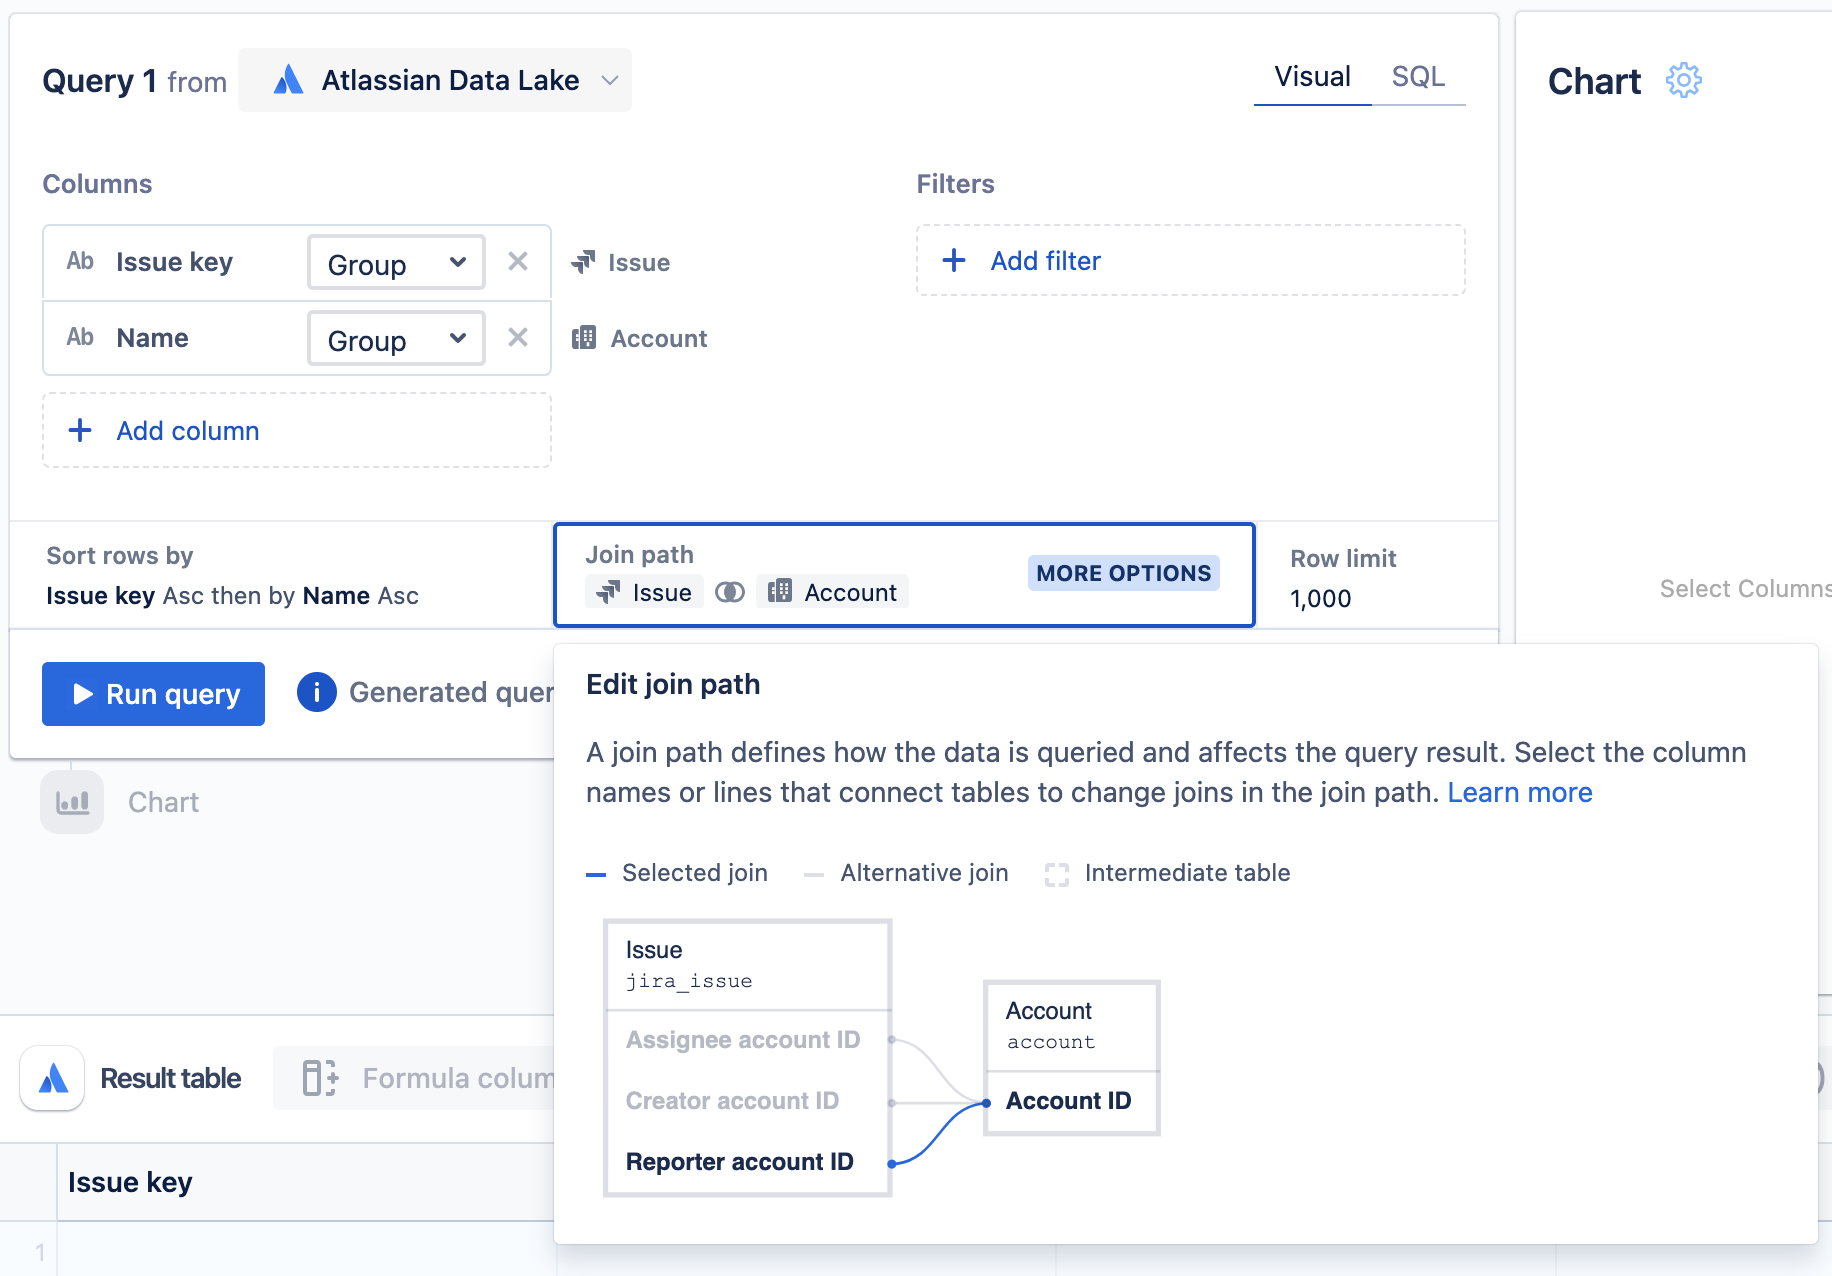The image size is (1832, 1276).
Task: Switch to the SQL tab
Action: (x=1418, y=77)
